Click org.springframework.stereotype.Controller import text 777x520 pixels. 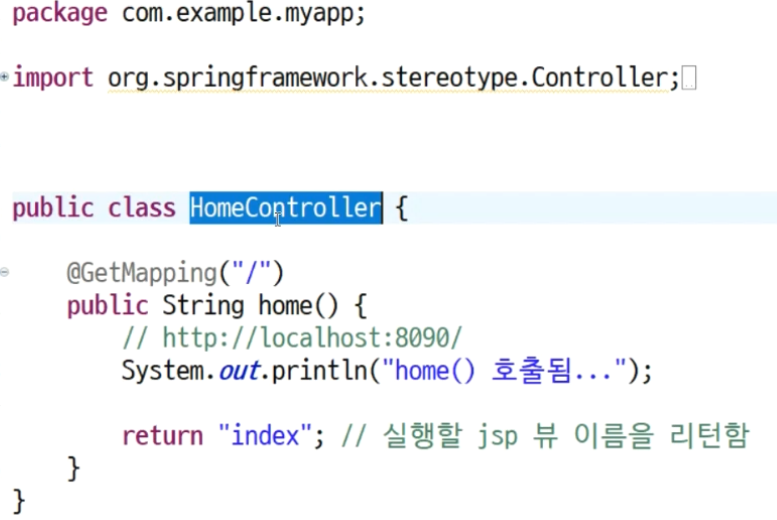pos(388,78)
